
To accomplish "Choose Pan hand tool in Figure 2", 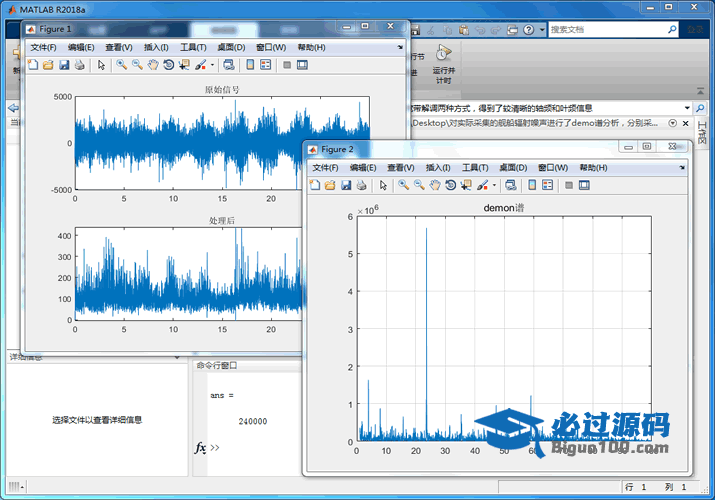I will (435, 185).
